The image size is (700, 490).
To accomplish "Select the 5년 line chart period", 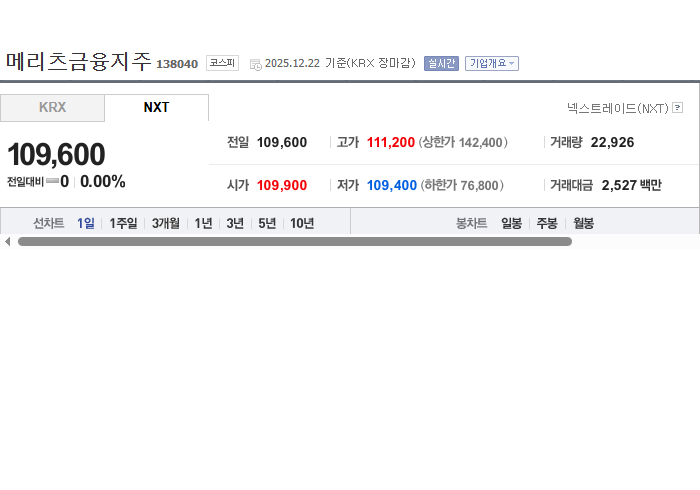I will [x=267, y=223].
